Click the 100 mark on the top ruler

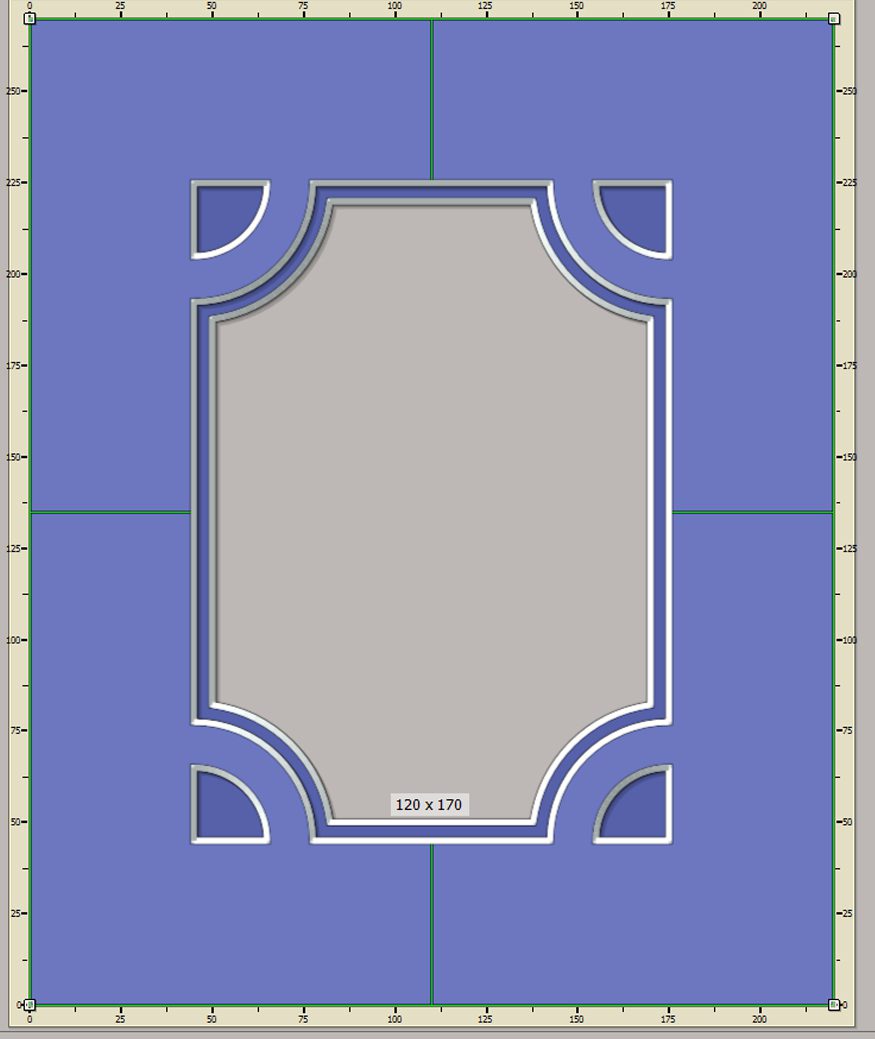tap(394, 6)
